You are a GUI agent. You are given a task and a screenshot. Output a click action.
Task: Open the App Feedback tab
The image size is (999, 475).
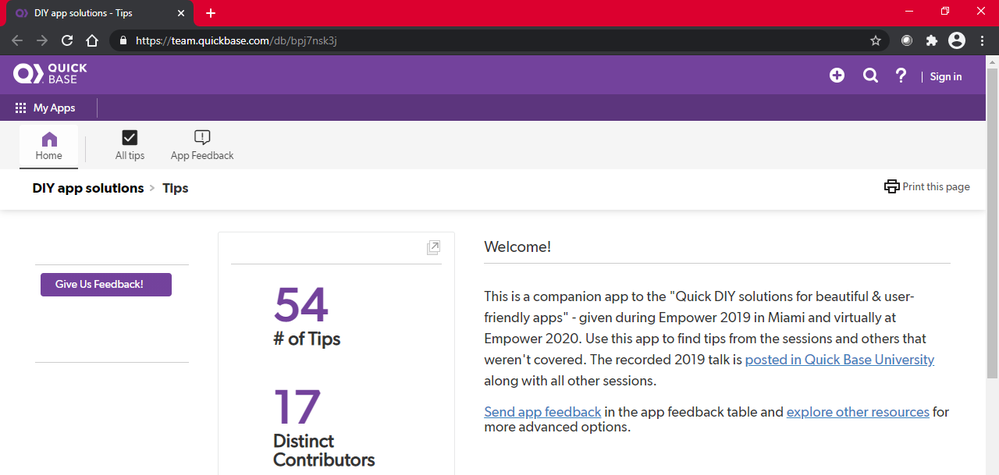[202, 146]
